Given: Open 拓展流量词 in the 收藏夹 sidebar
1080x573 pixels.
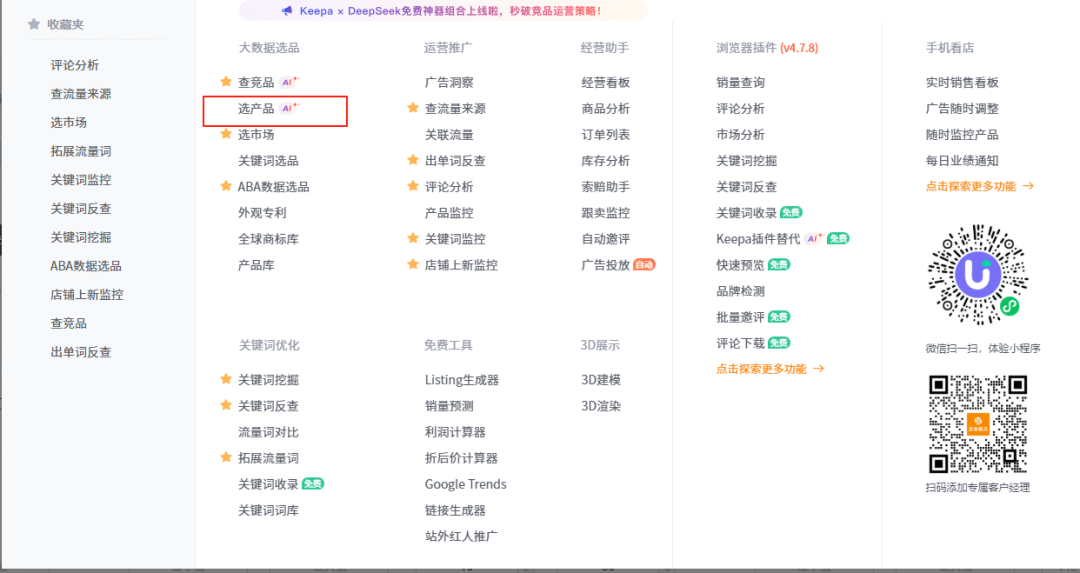Looking at the screenshot, I should [x=81, y=151].
